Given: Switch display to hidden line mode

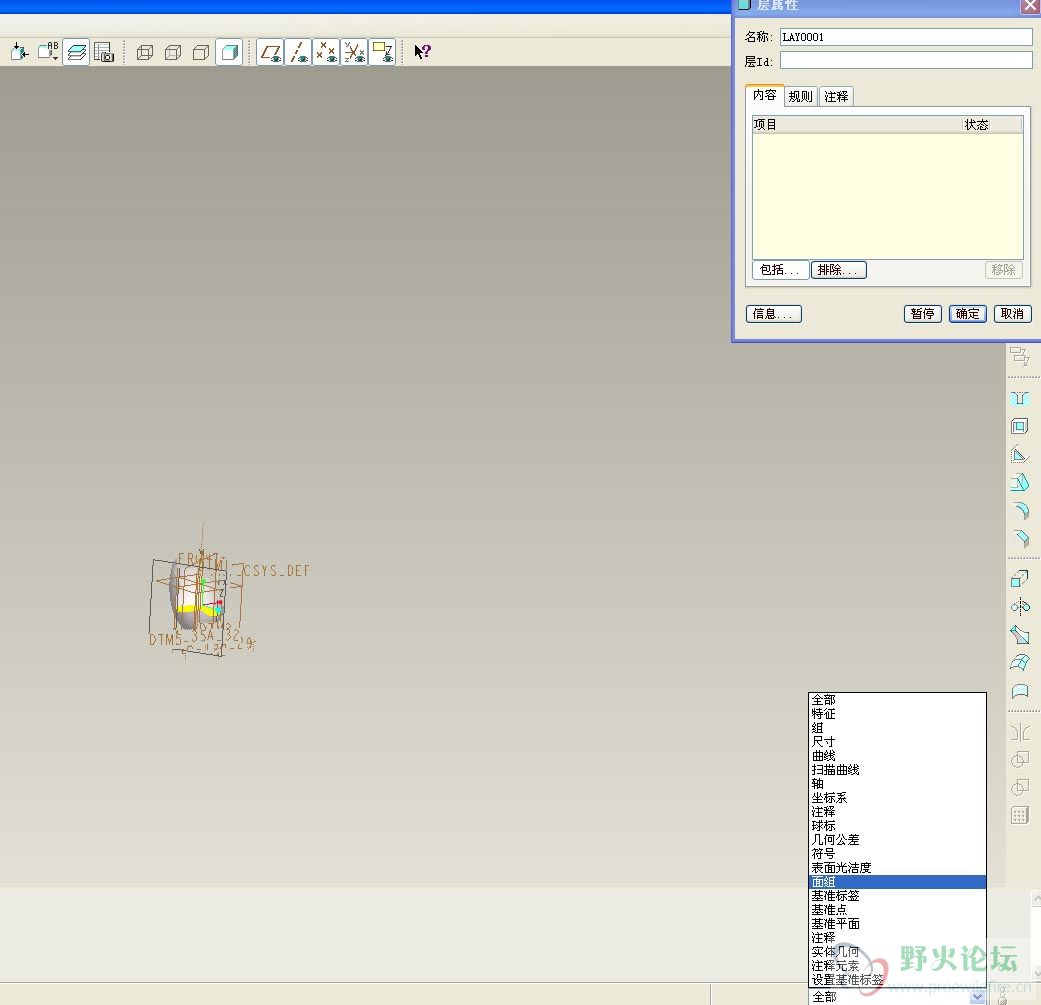Looking at the screenshot, I should [173, 52].
